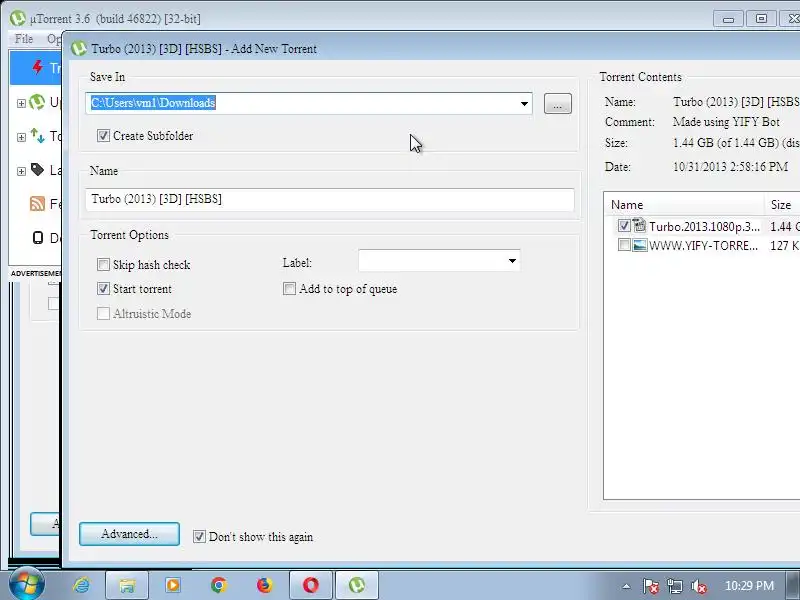Sort contents by Size column header
This screenshot has height=600, width=800.
(782, 205)
